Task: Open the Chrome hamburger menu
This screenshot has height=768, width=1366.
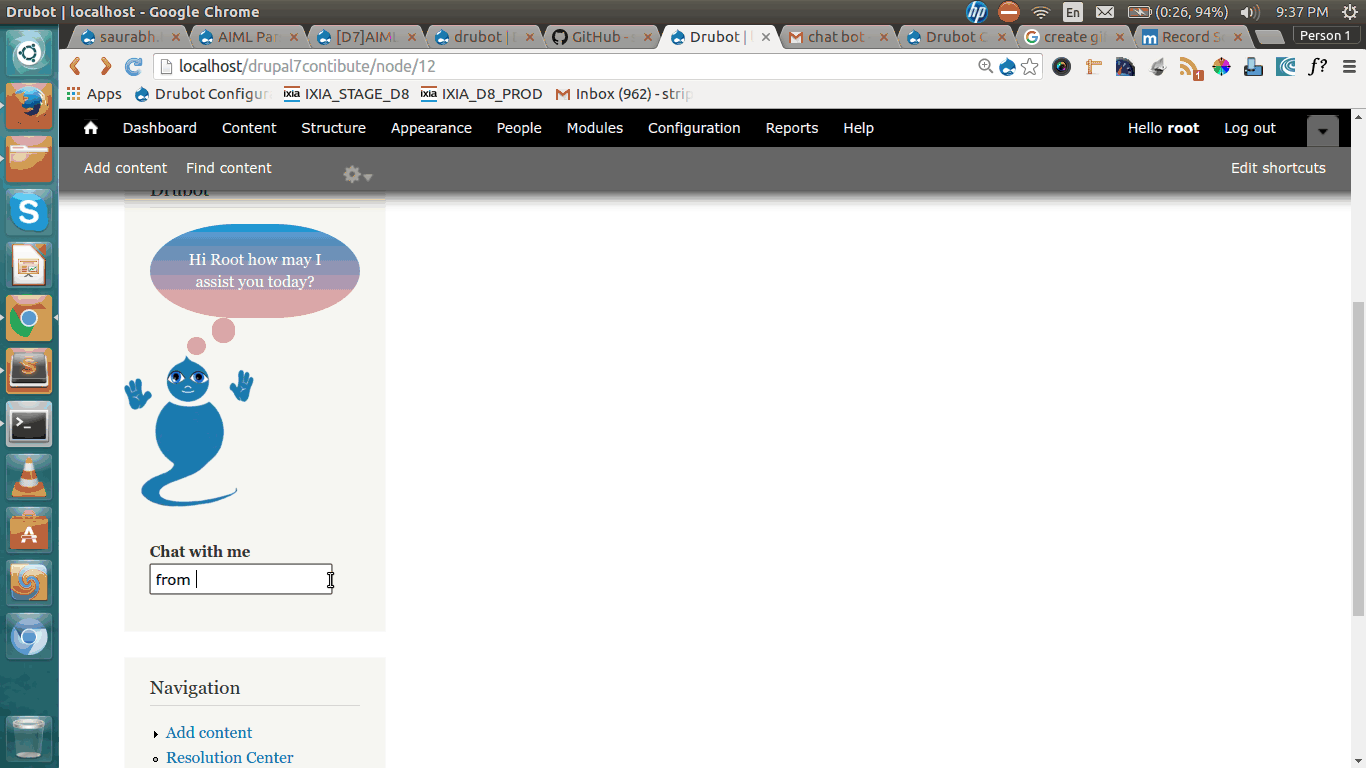Action: 1349,67
